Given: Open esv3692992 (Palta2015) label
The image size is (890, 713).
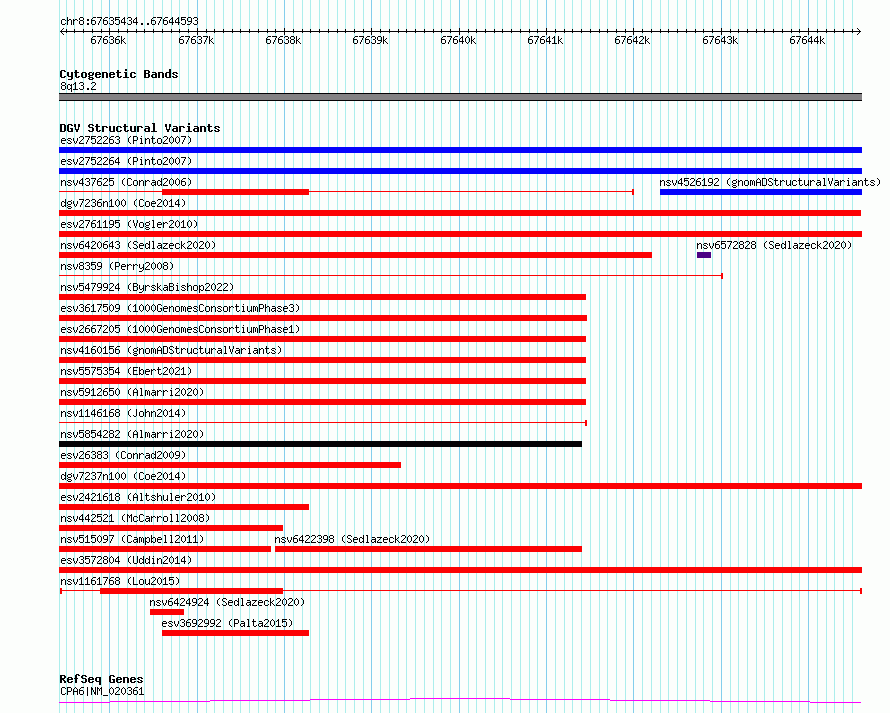Looking at the screenshot, I should (227, 623).
